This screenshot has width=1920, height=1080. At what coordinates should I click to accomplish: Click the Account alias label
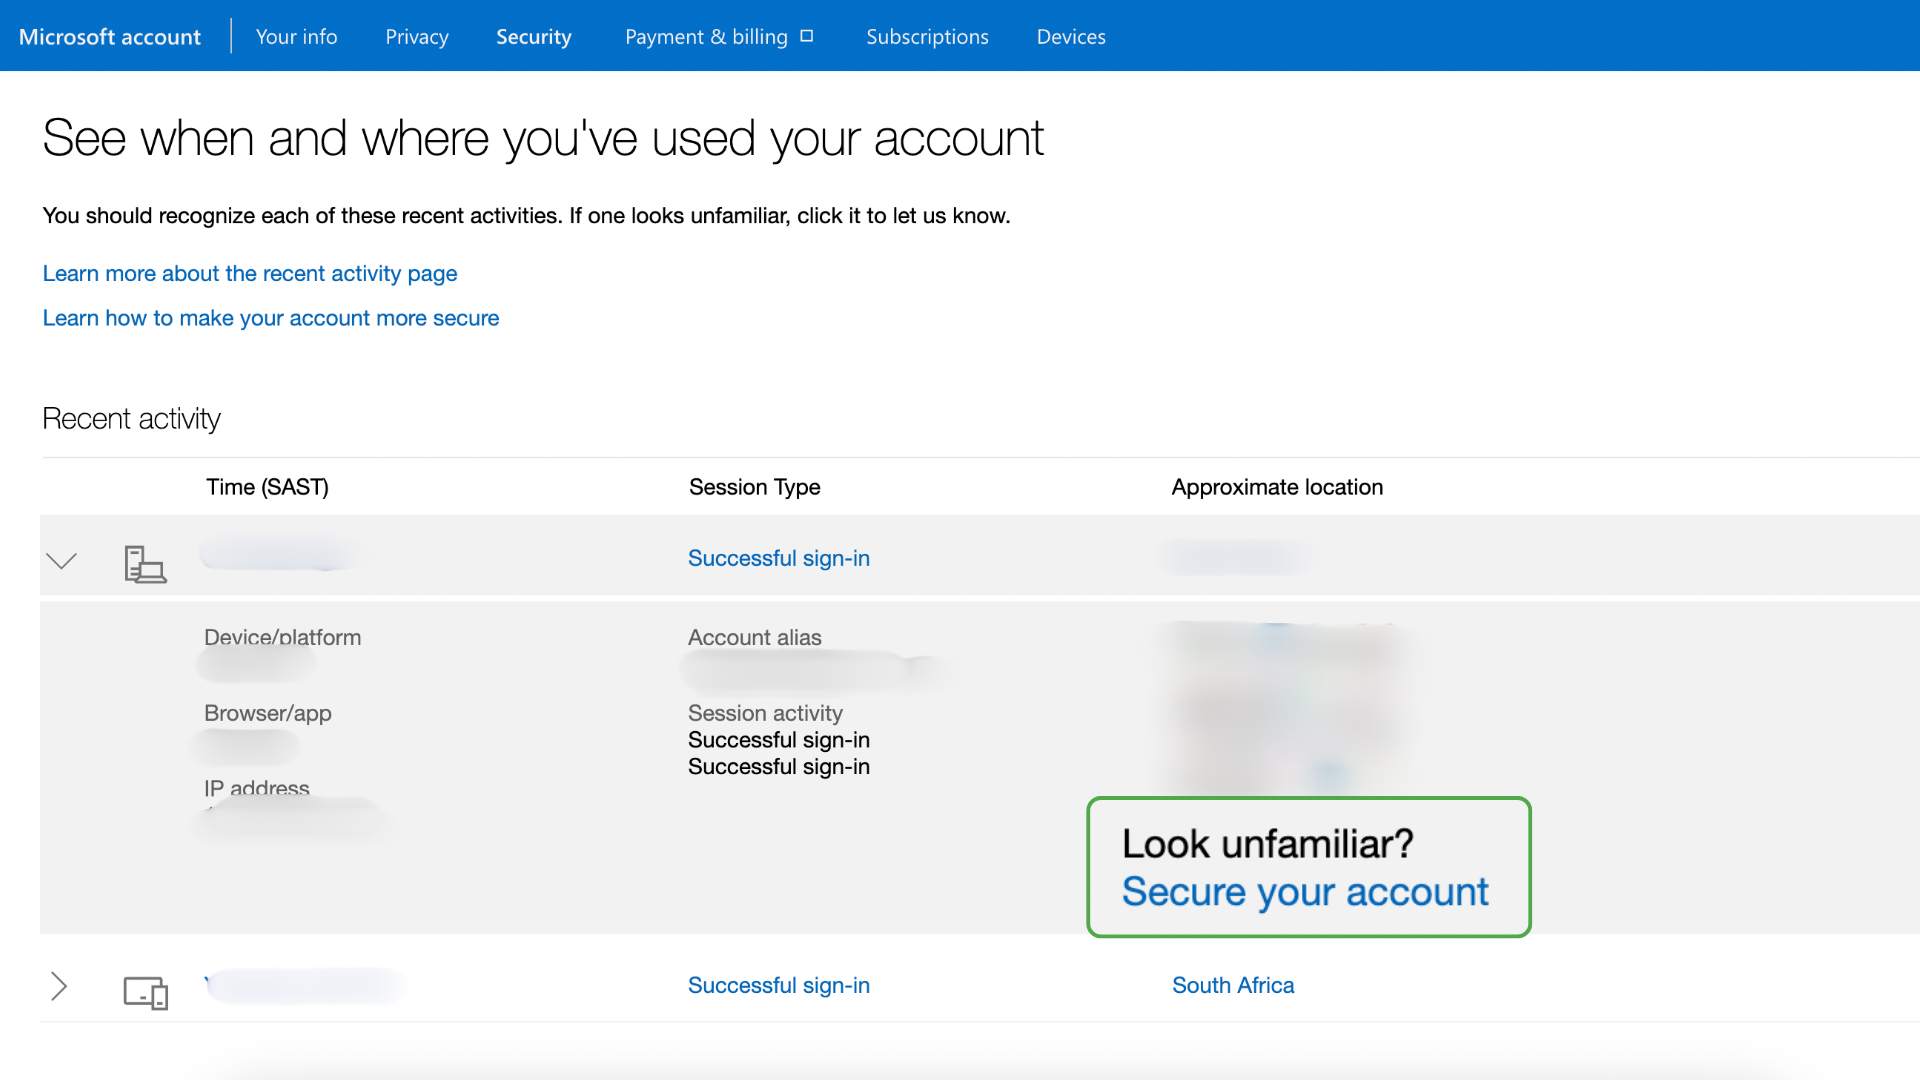(x=754, y=637)
